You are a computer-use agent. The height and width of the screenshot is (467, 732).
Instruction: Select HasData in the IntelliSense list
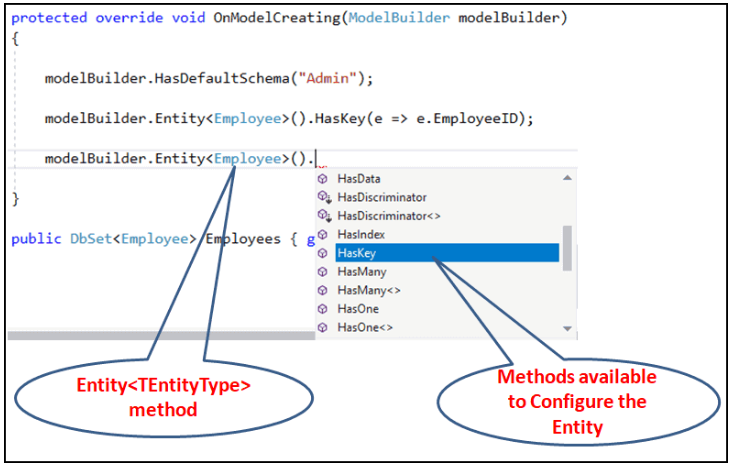click(x=359, y=179)
